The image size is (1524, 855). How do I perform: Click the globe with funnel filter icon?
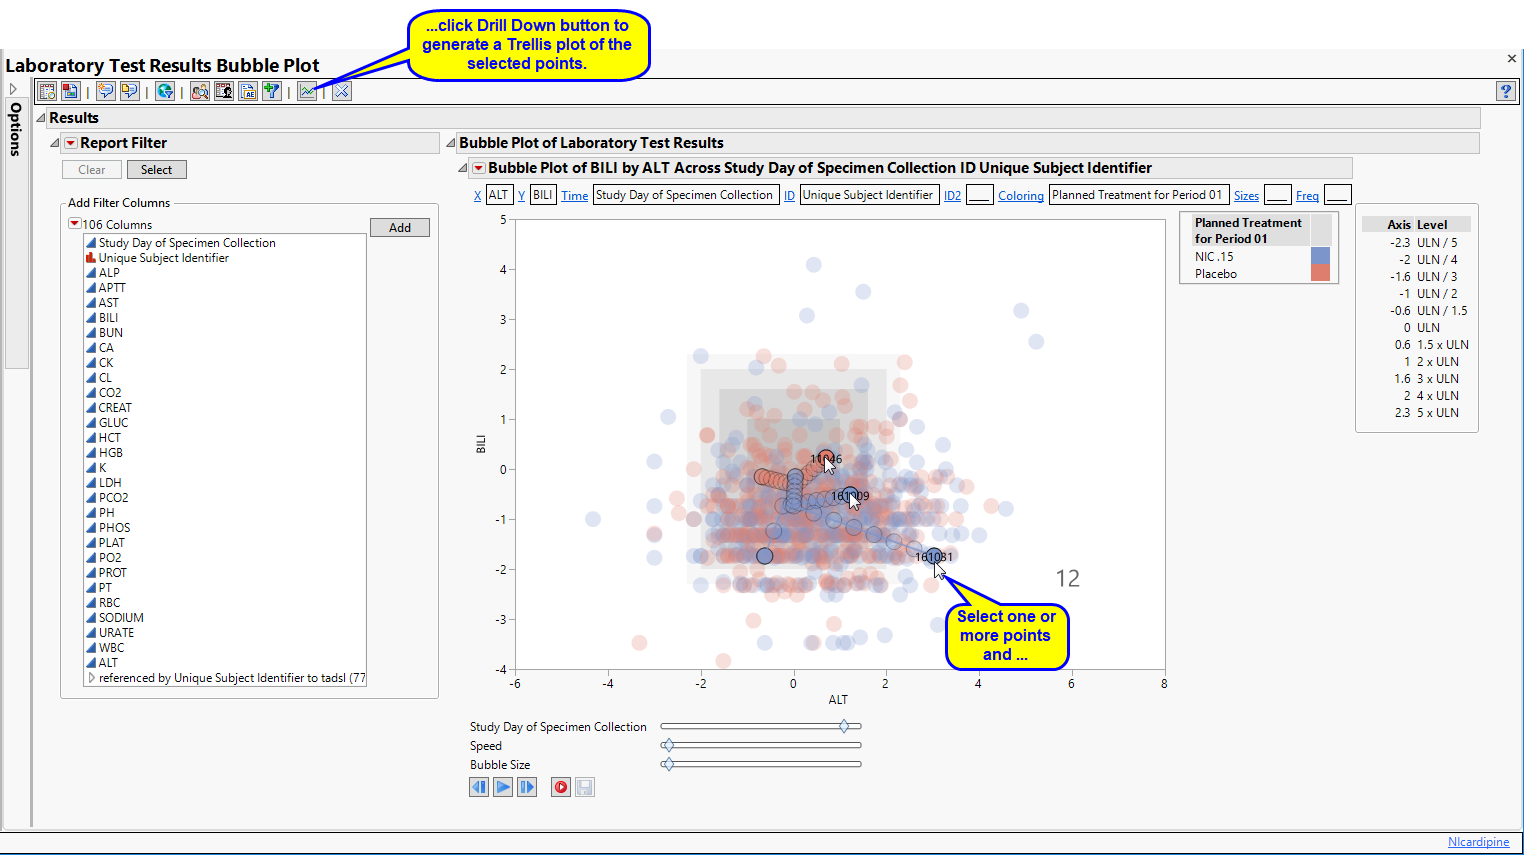click(x=165, y=91)
